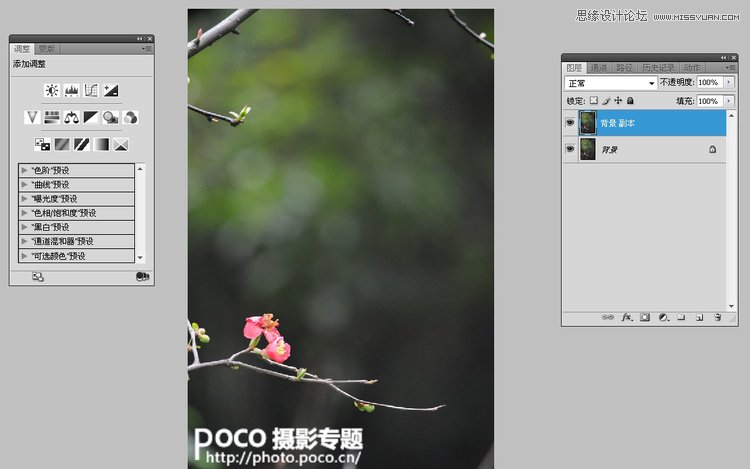The height and width of the screenshot is (469, 750).
Task: Switch to the 蒙版 tab
Action: (x=47, y=49)
